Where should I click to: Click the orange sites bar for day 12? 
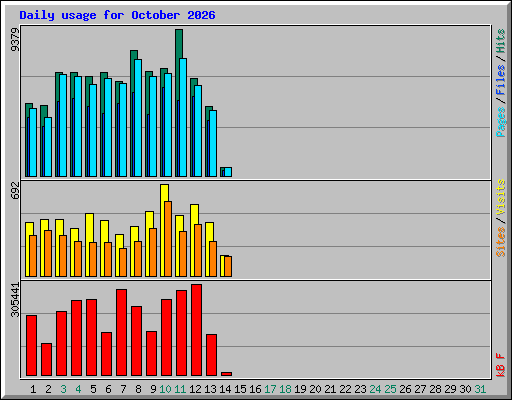pyautogui.click(x=198, y=250)
